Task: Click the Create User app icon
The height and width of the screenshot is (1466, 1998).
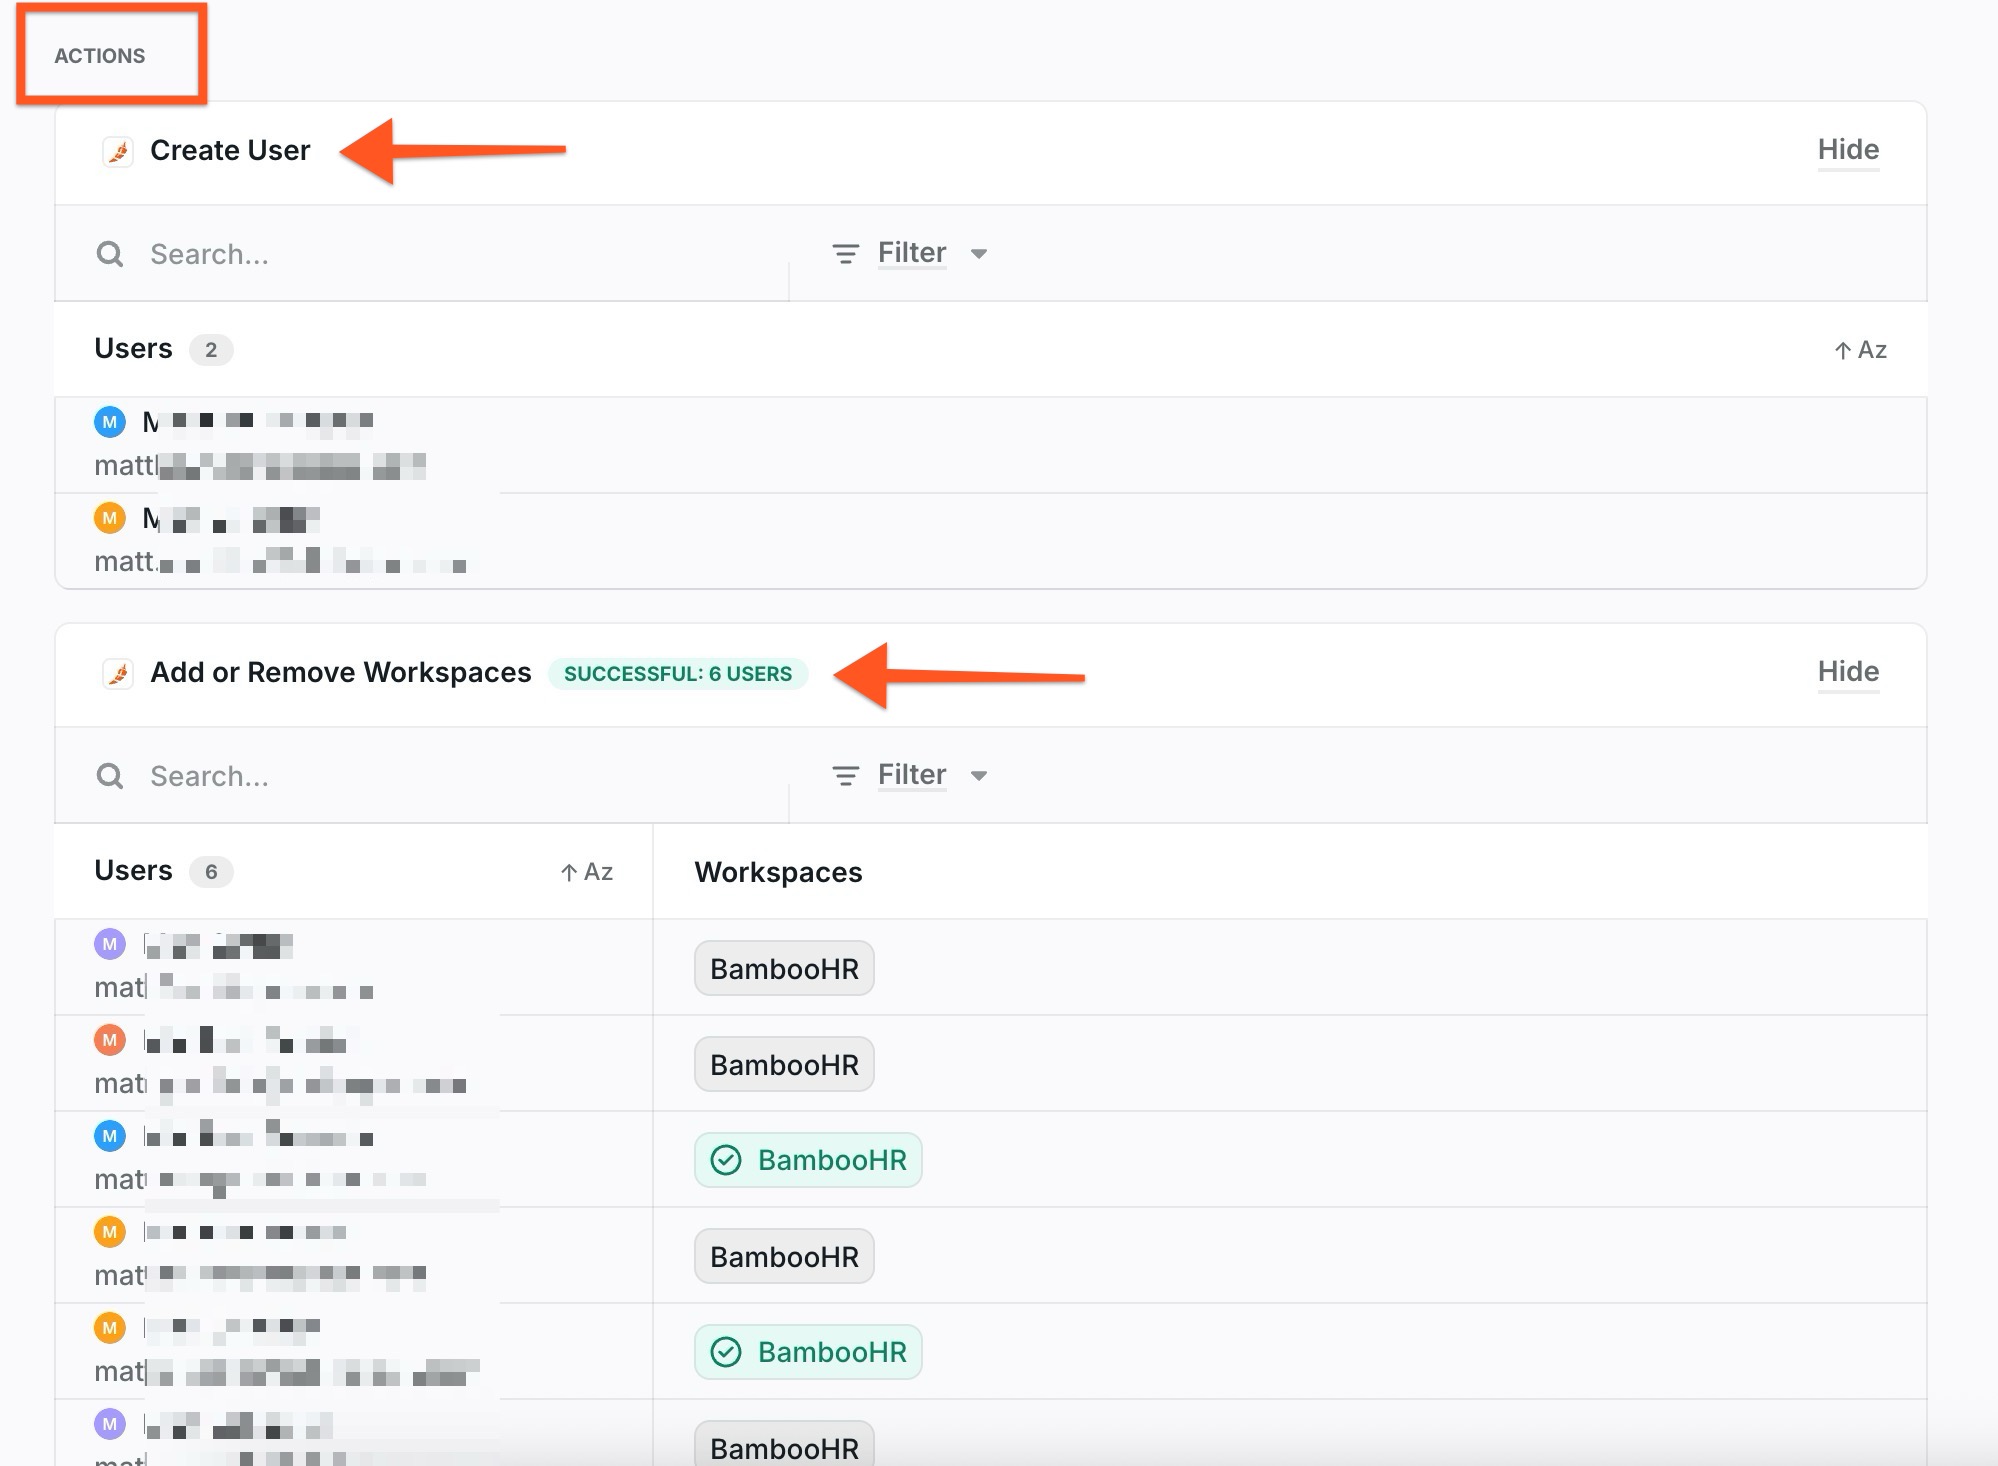Action: click(x=118, y=152)
